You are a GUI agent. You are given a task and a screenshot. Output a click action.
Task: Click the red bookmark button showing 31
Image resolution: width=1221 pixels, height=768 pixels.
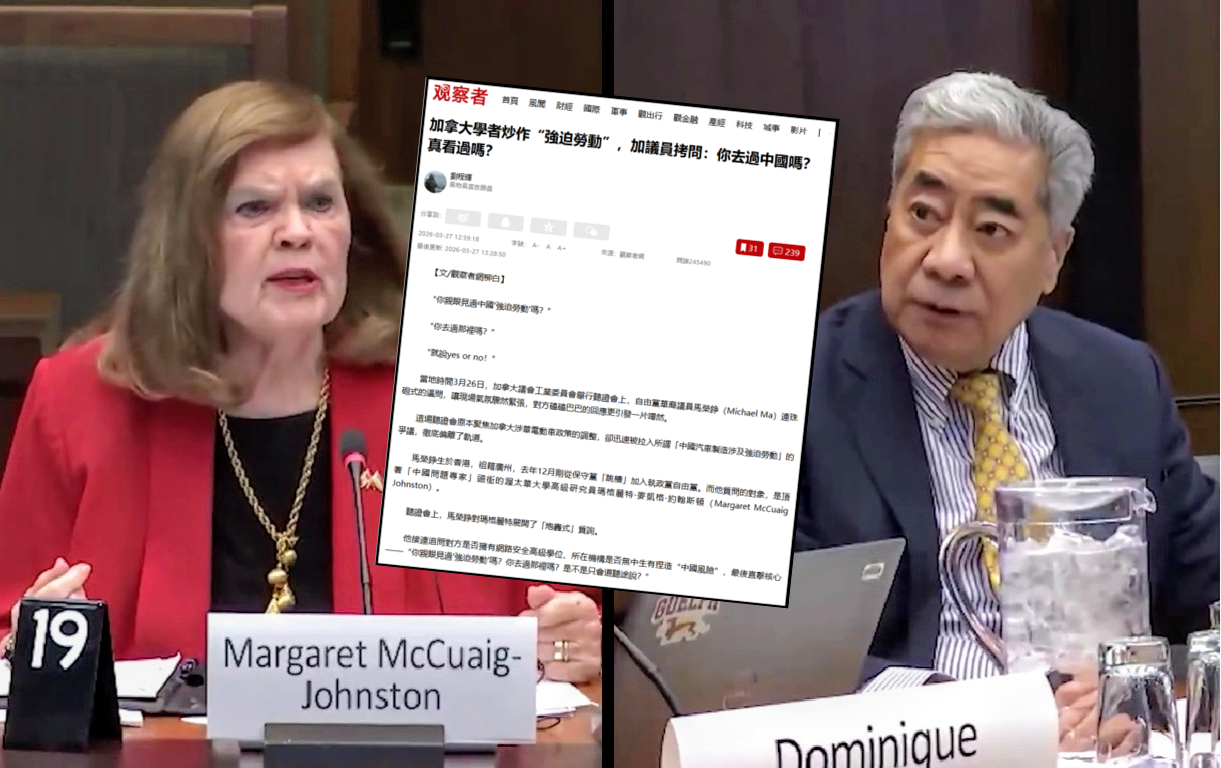tap(748, 247)
